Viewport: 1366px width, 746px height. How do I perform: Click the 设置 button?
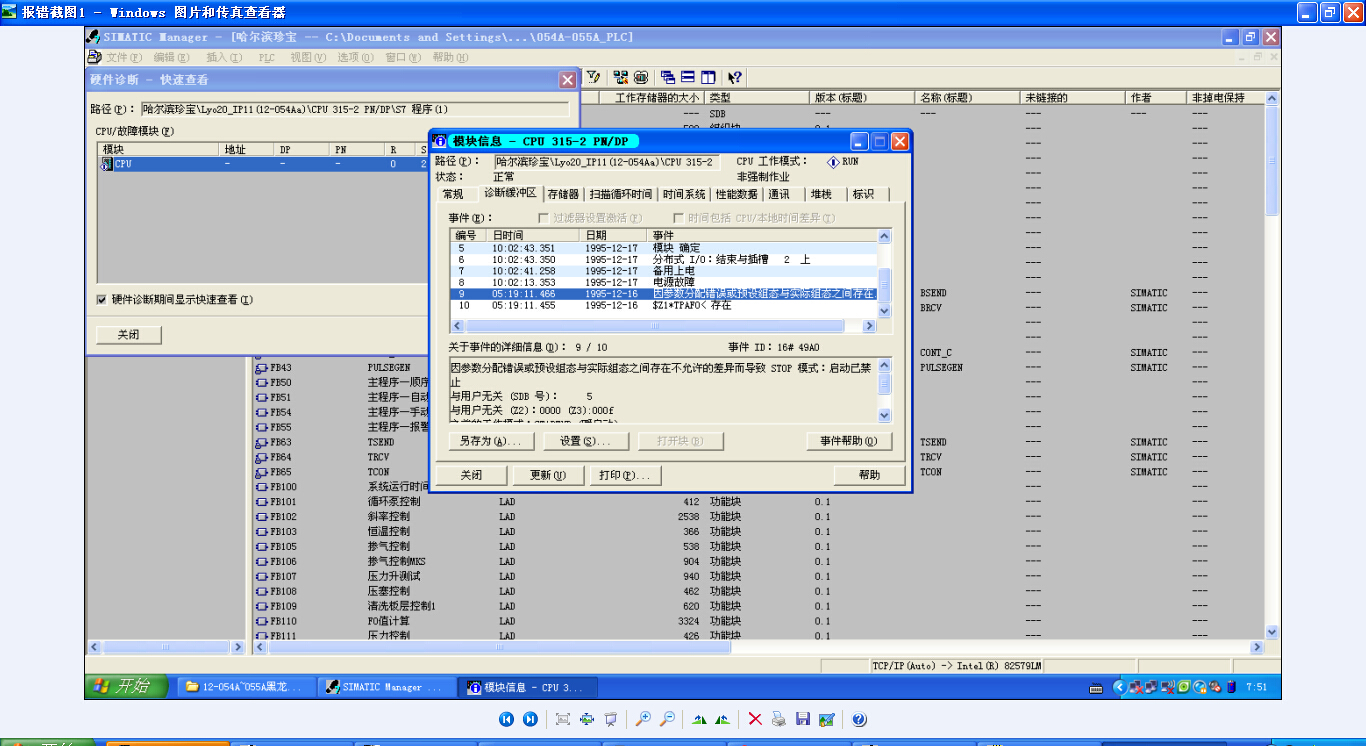[584, 441]
